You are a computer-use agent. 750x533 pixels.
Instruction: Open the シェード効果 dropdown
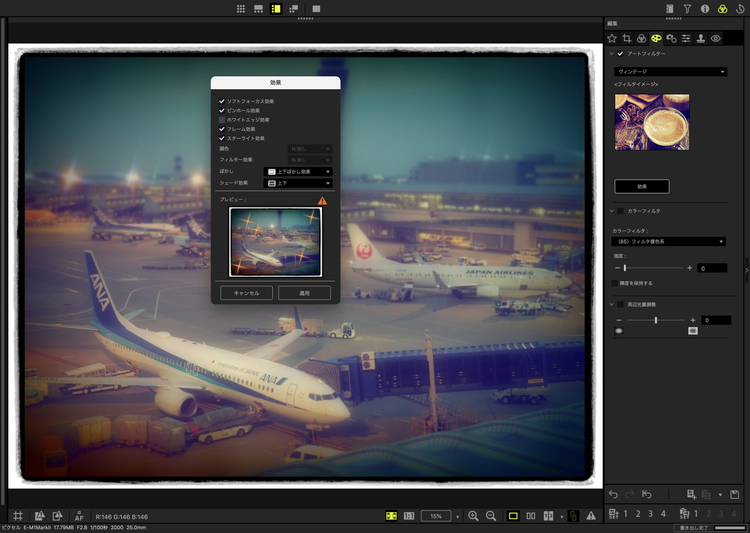(x=297, y=183)
